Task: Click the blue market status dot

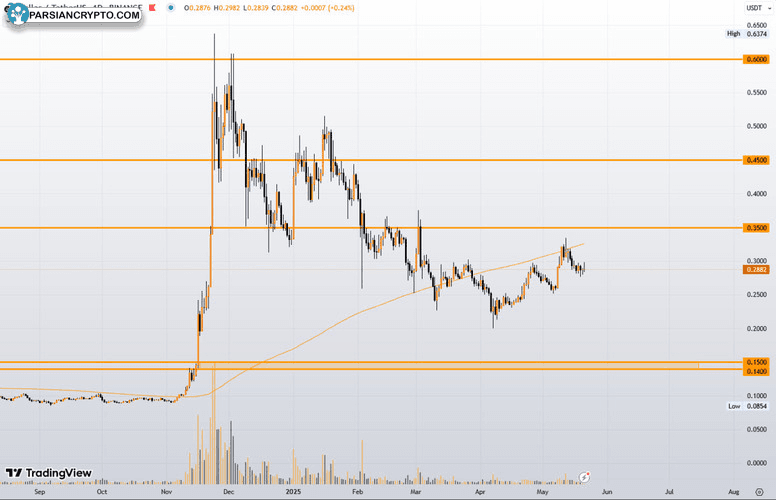Action: 171,7
